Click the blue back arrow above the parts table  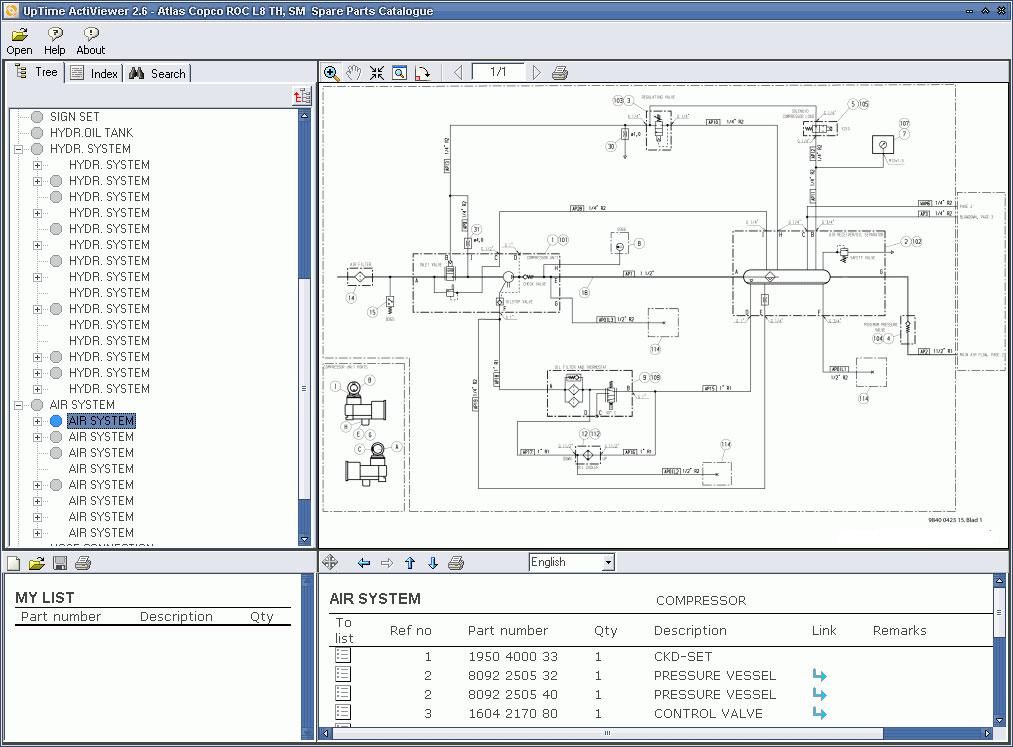364,563
